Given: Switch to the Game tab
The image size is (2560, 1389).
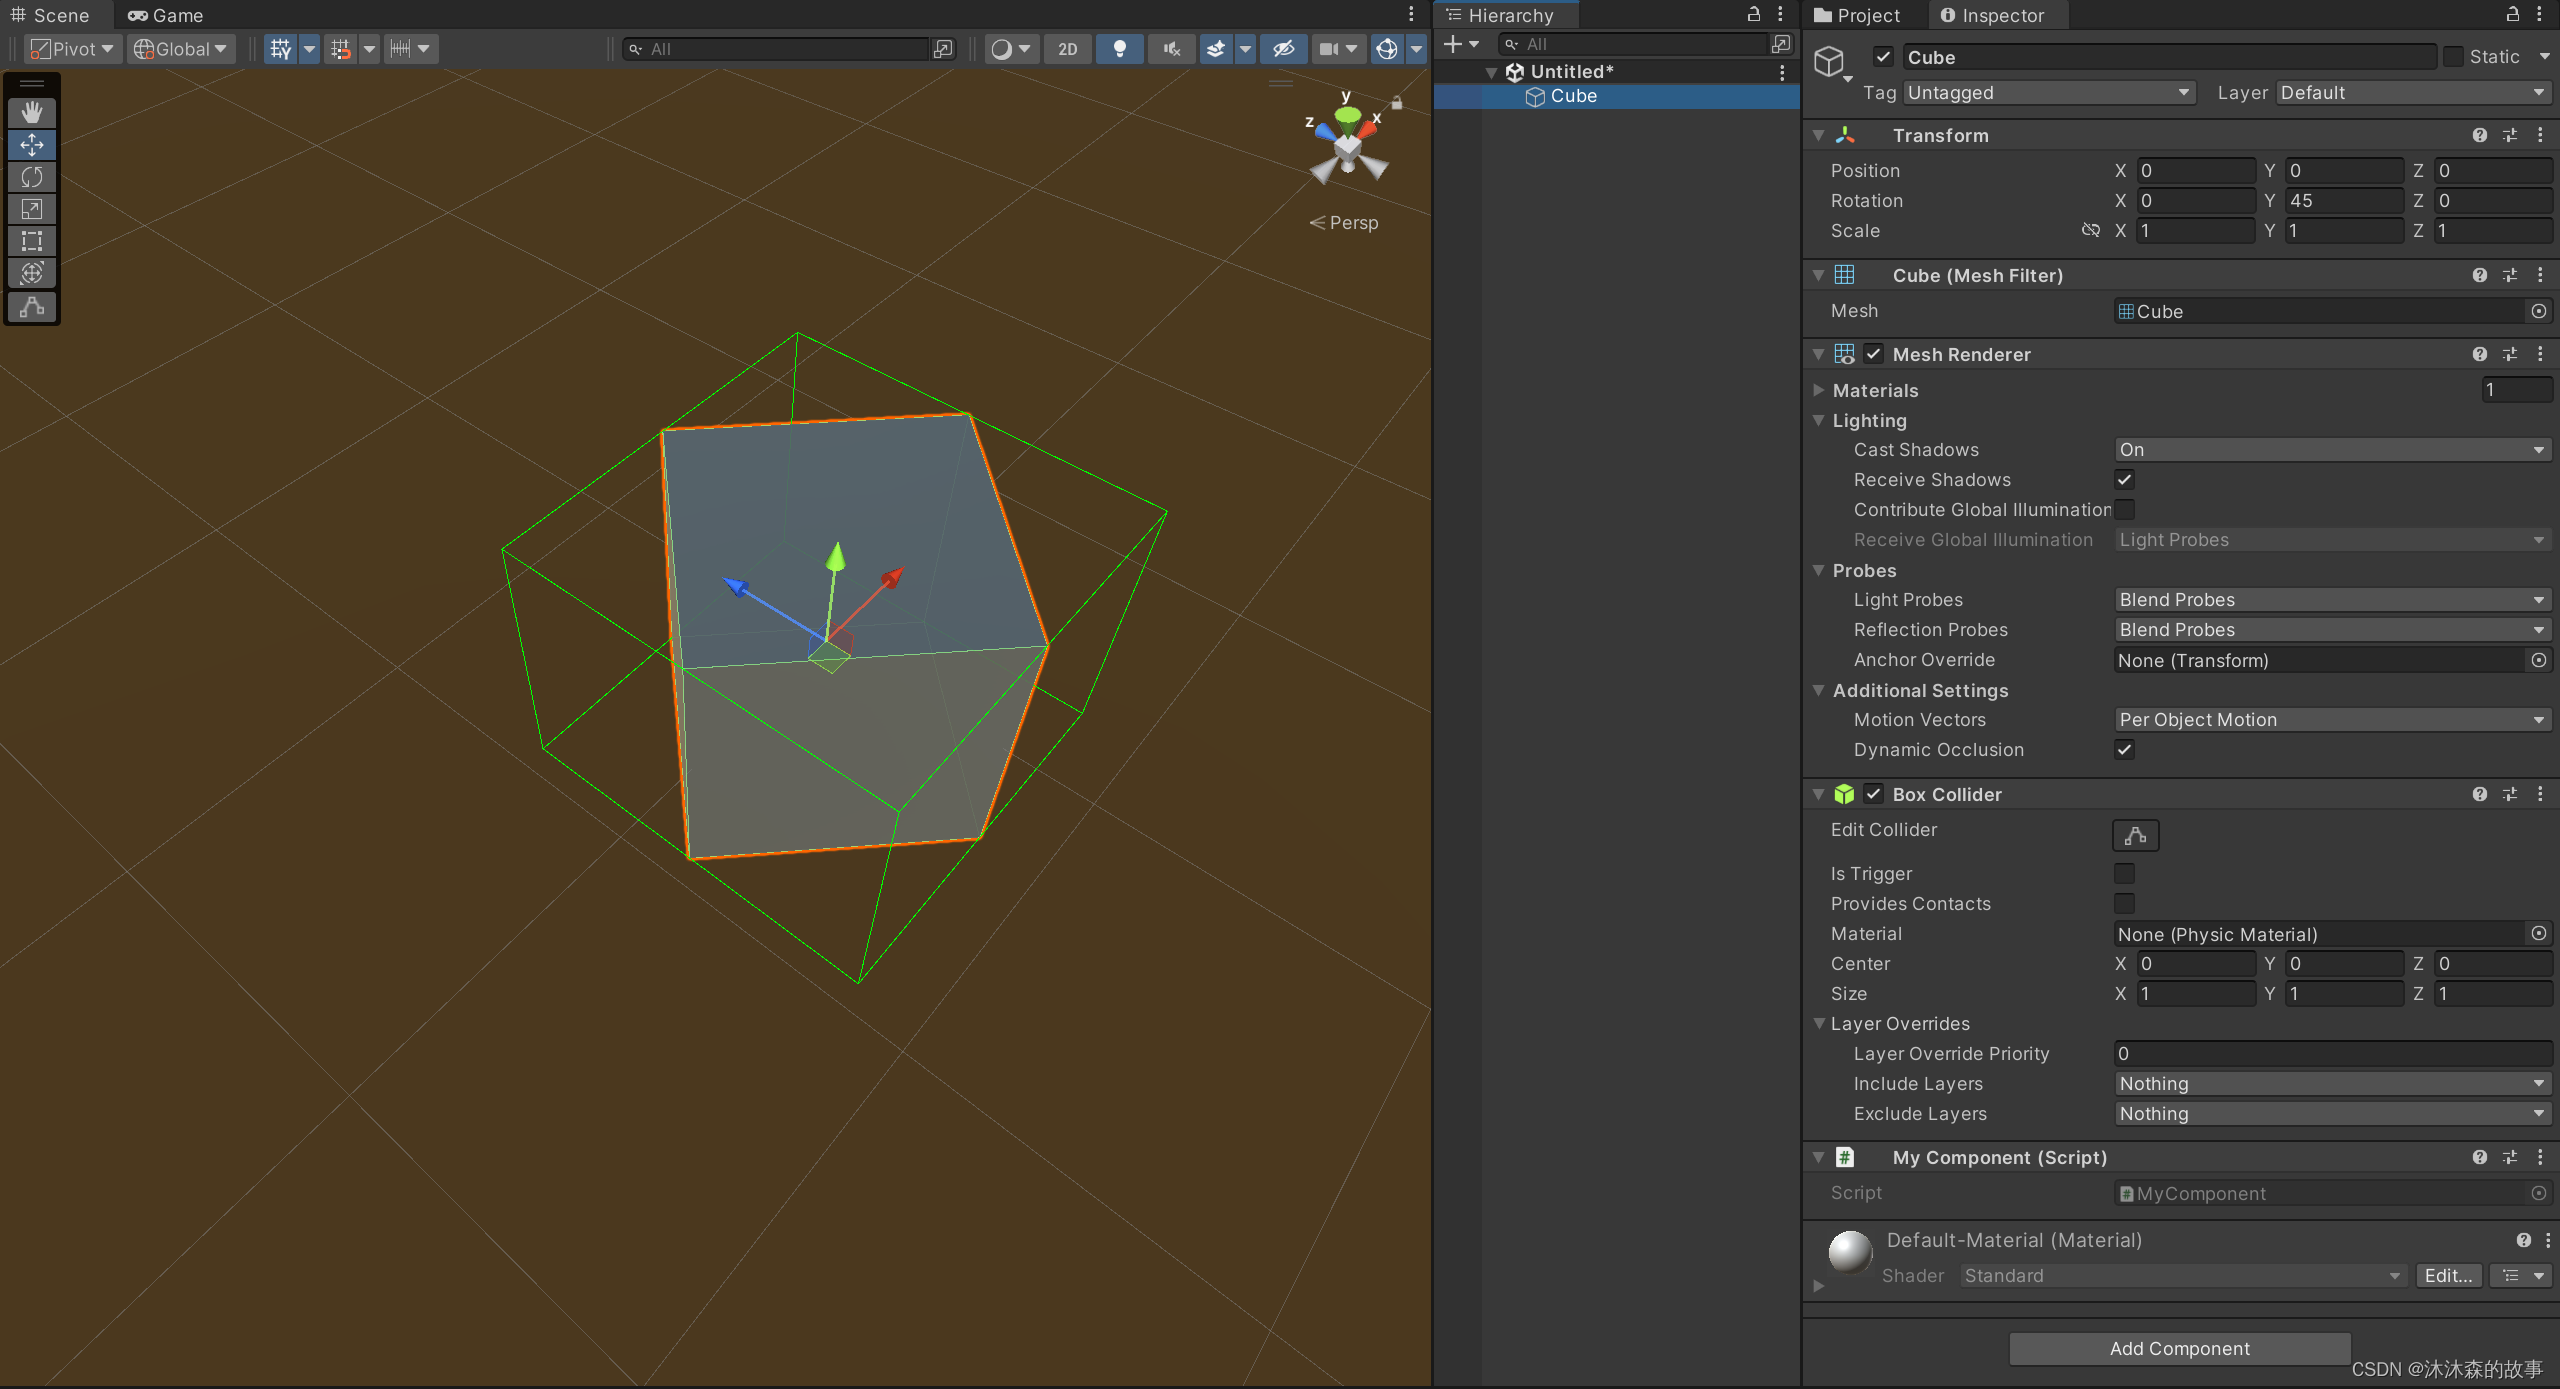Looking at the screenshot, I should click(x=166, y=15).
